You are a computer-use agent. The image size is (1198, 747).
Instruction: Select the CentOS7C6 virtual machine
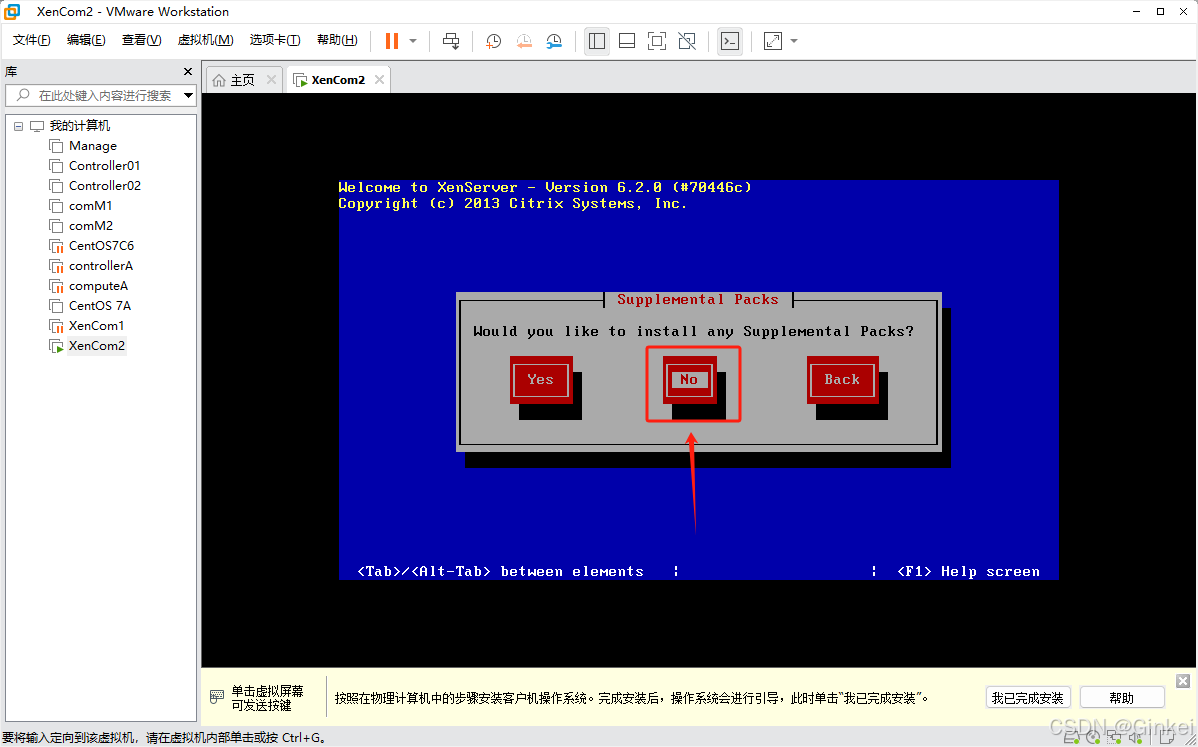point(101,245)
